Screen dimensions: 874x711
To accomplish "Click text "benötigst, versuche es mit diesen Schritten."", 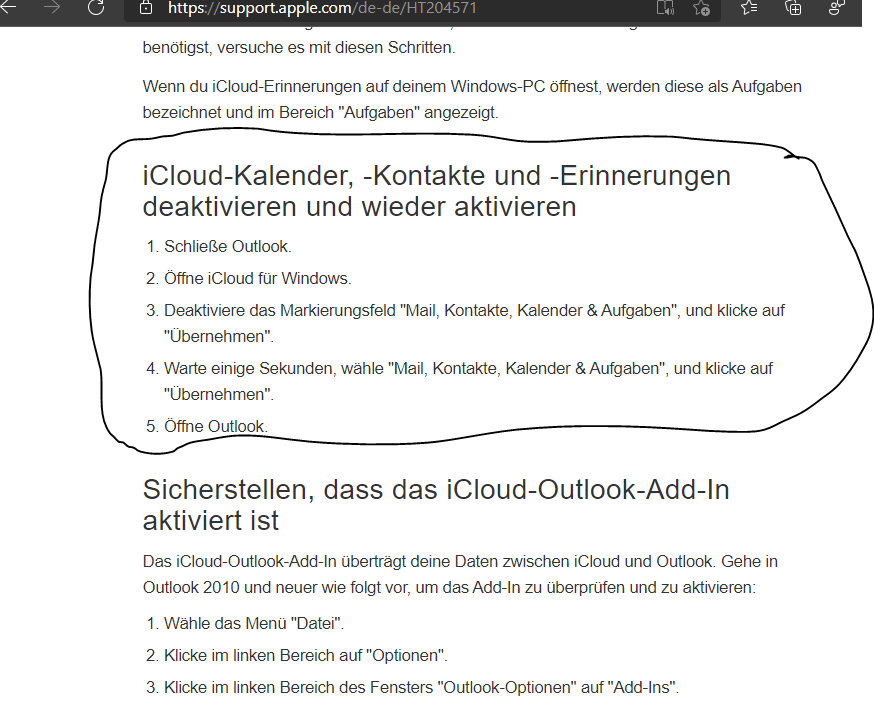I will pyautogui.click(x=299, y=47).
